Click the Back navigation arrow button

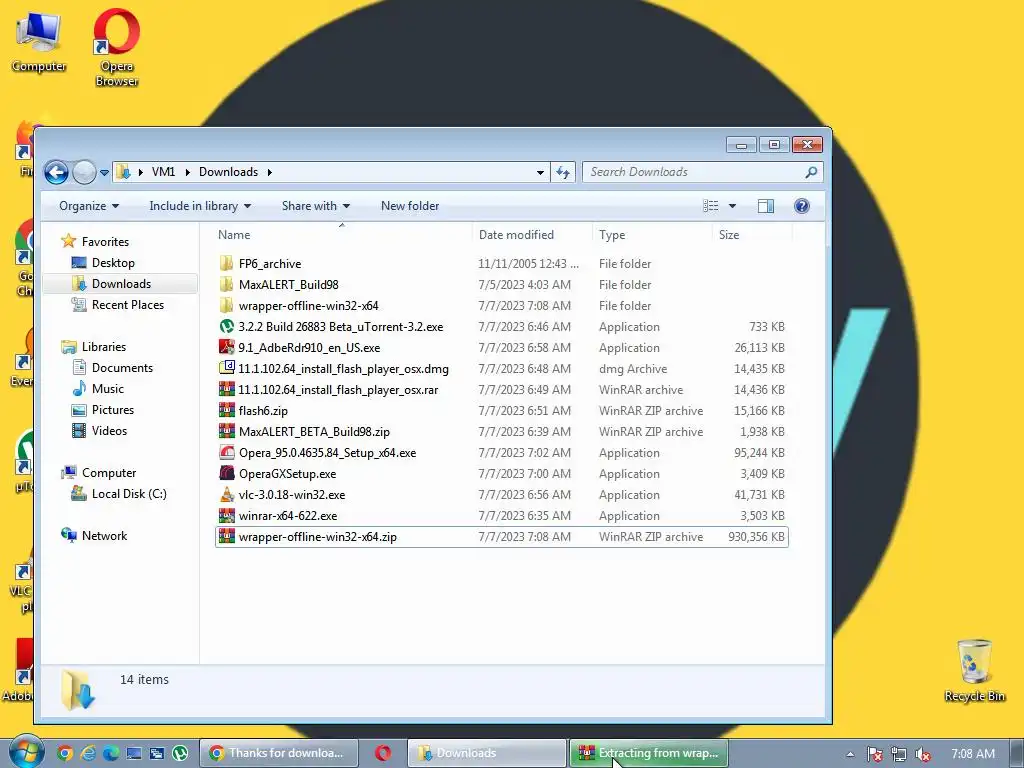click(x=56, y=172)
